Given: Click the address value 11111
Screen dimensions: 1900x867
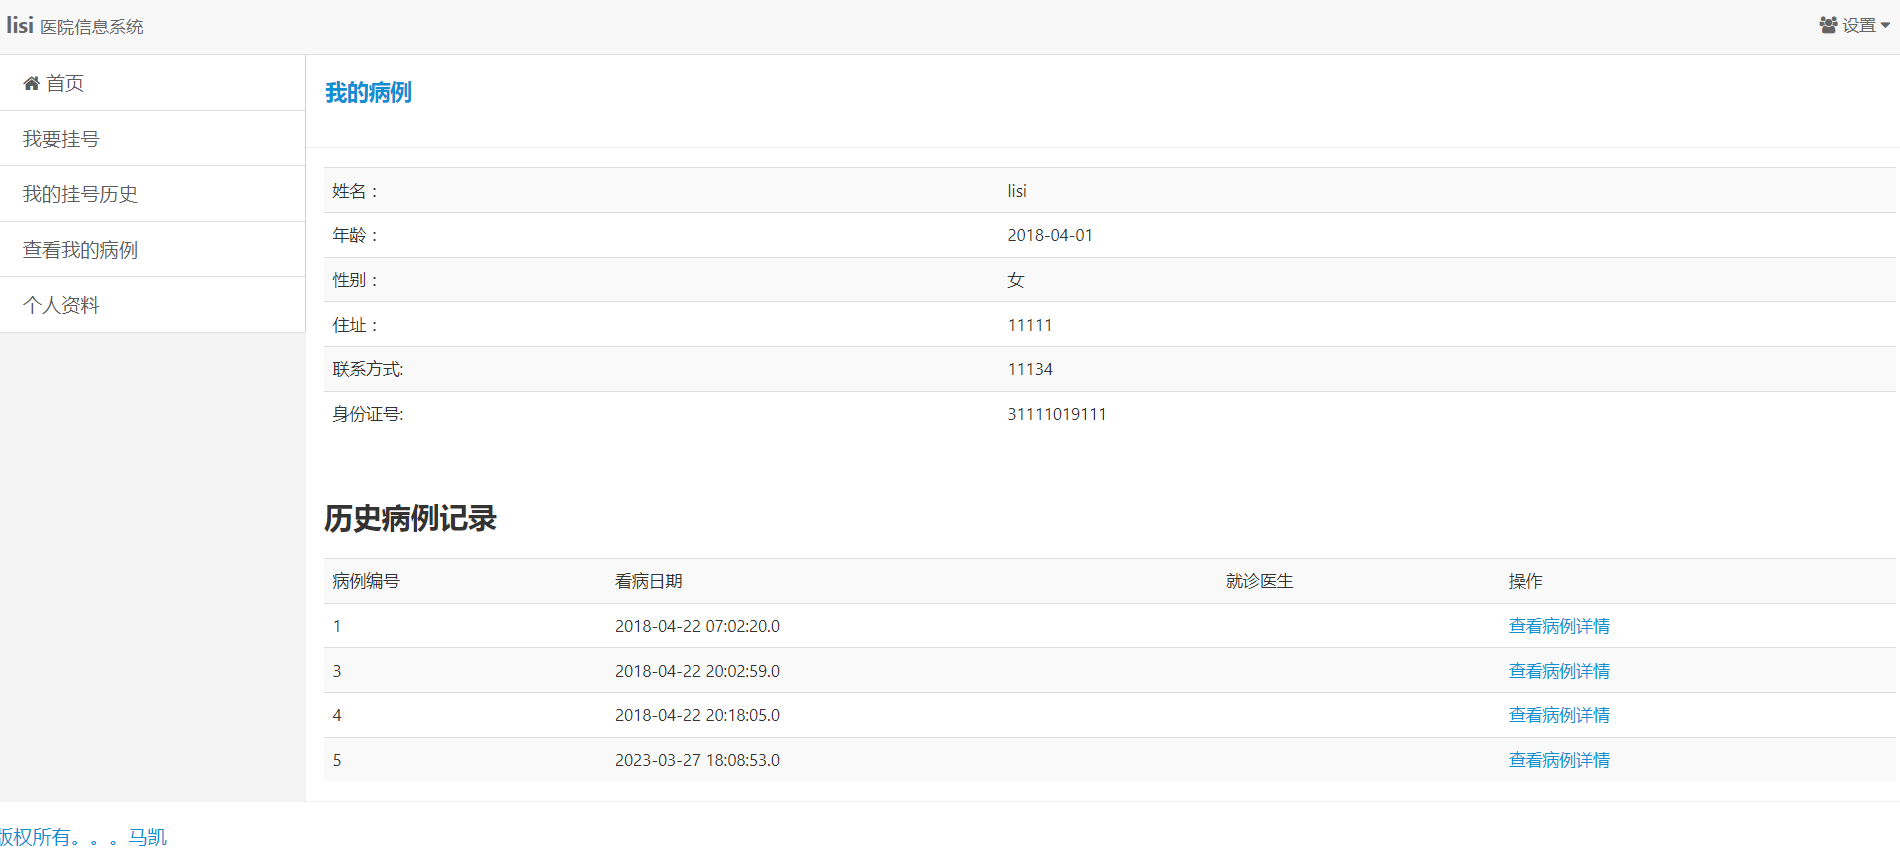Looking at the screenshot, I should (x=1030, y=325).
